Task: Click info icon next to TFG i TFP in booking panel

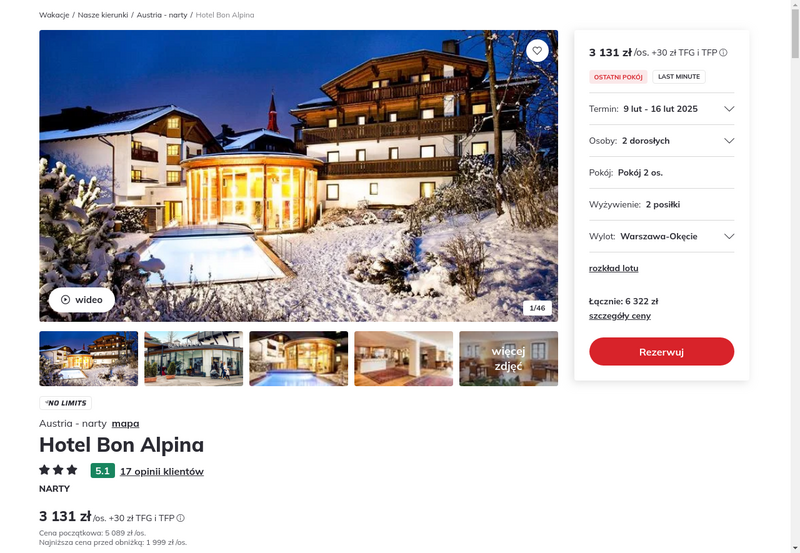Action: click(x=723, y=53)
